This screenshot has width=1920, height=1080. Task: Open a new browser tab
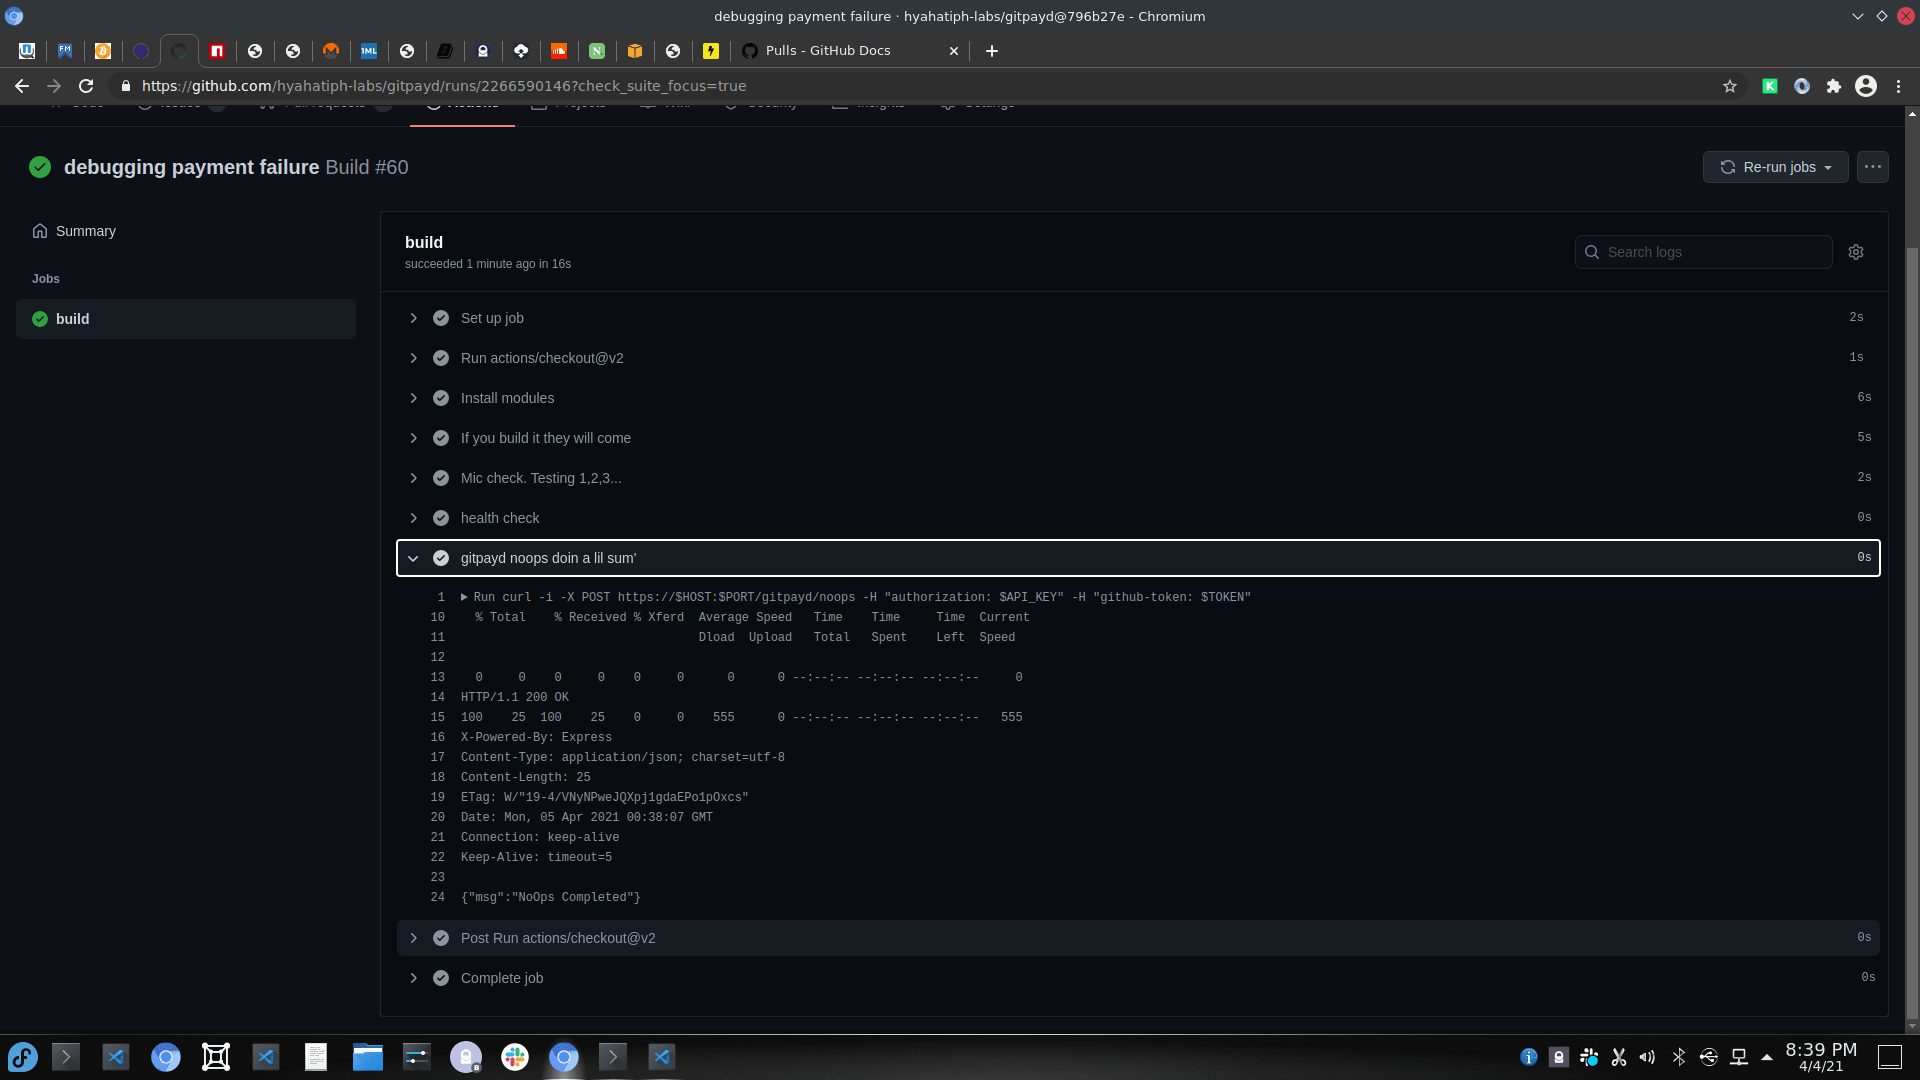991,51
